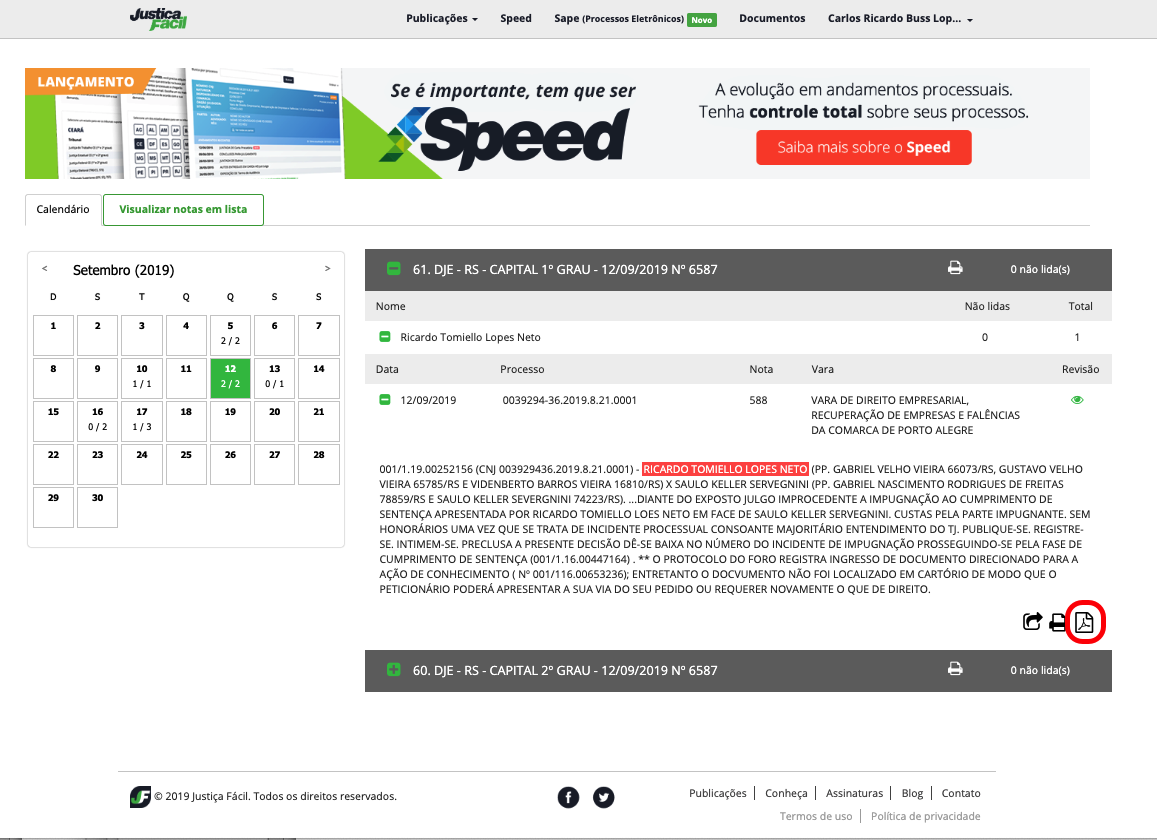Click the Total column header
Viewport: 1157px width, 840px height.
click(1080, 306)
